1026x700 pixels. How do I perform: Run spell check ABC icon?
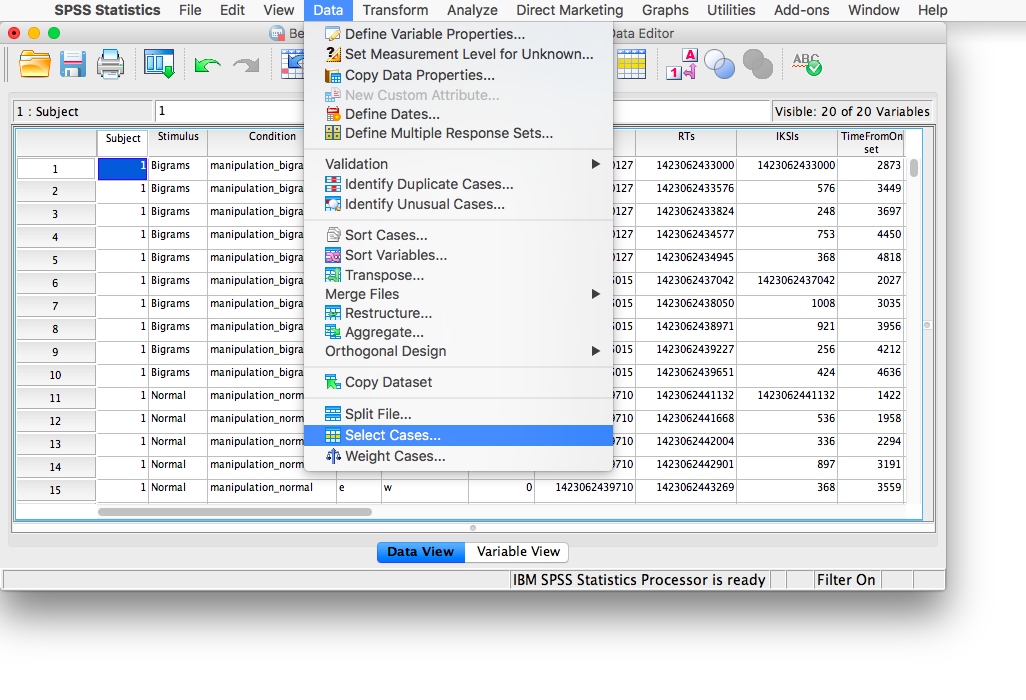click(807, 64)
